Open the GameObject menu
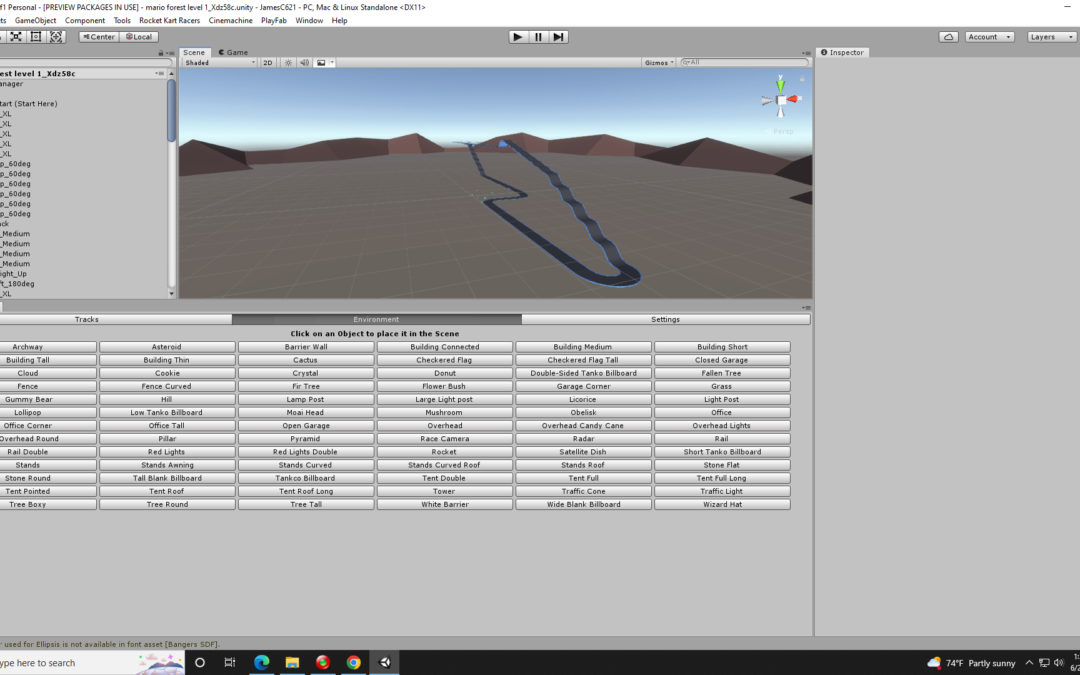This screenshot has width=1080, height=675. pos(35,21)
